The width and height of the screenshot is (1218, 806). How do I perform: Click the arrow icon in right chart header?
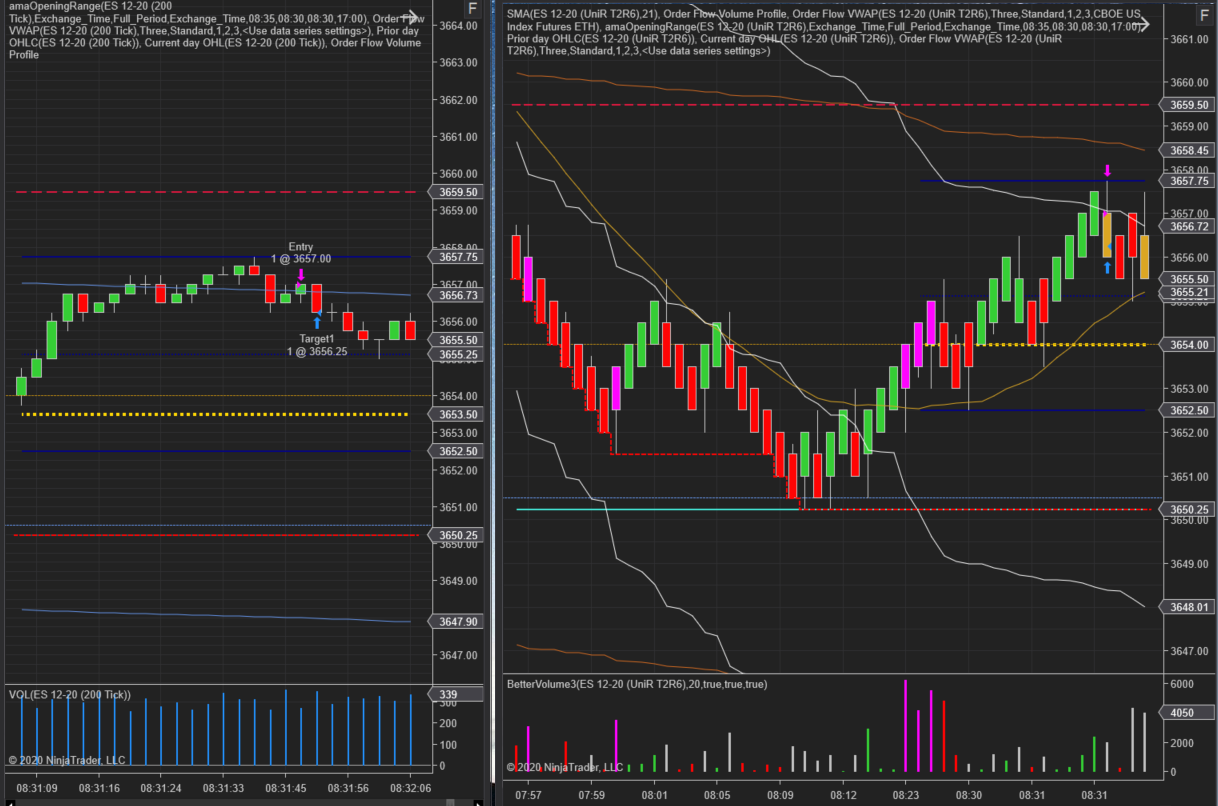[x=1139, y=22]
